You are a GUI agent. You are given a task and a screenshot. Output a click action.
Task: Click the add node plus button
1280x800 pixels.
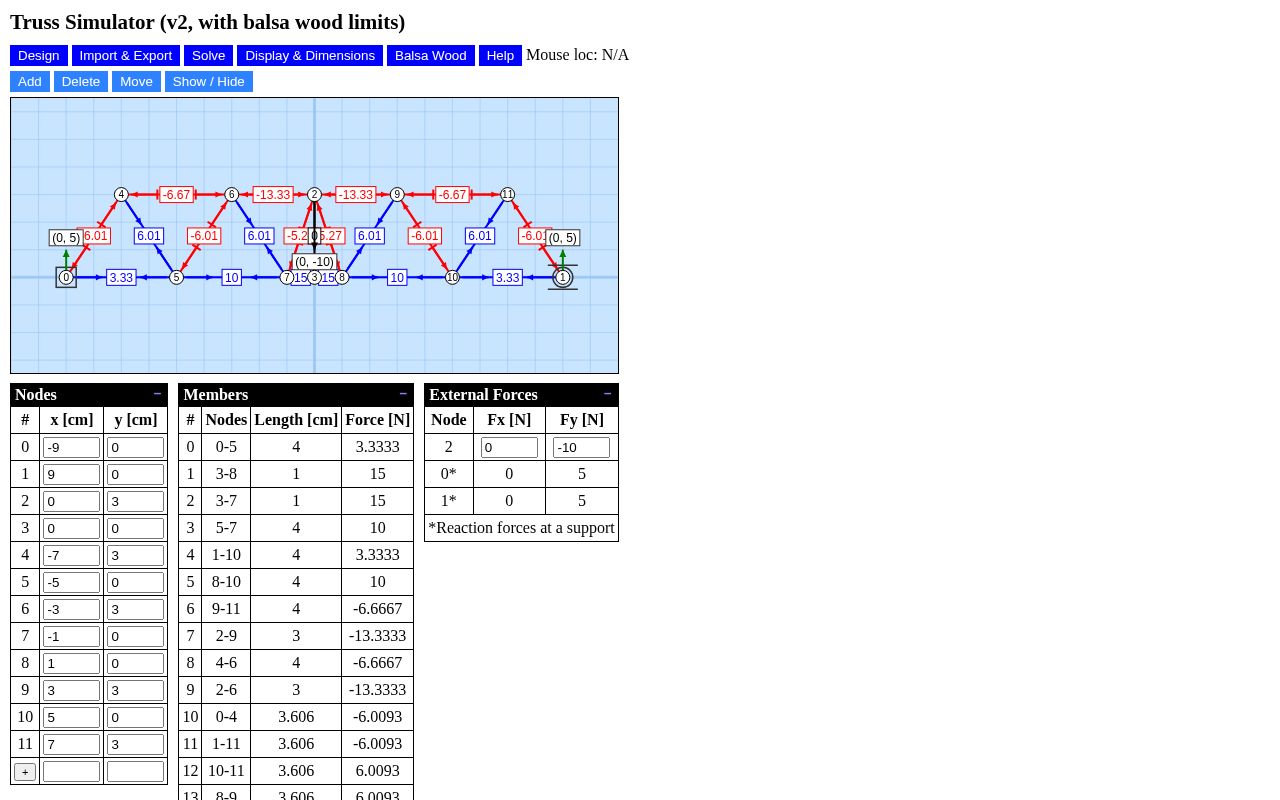[25, 772]
